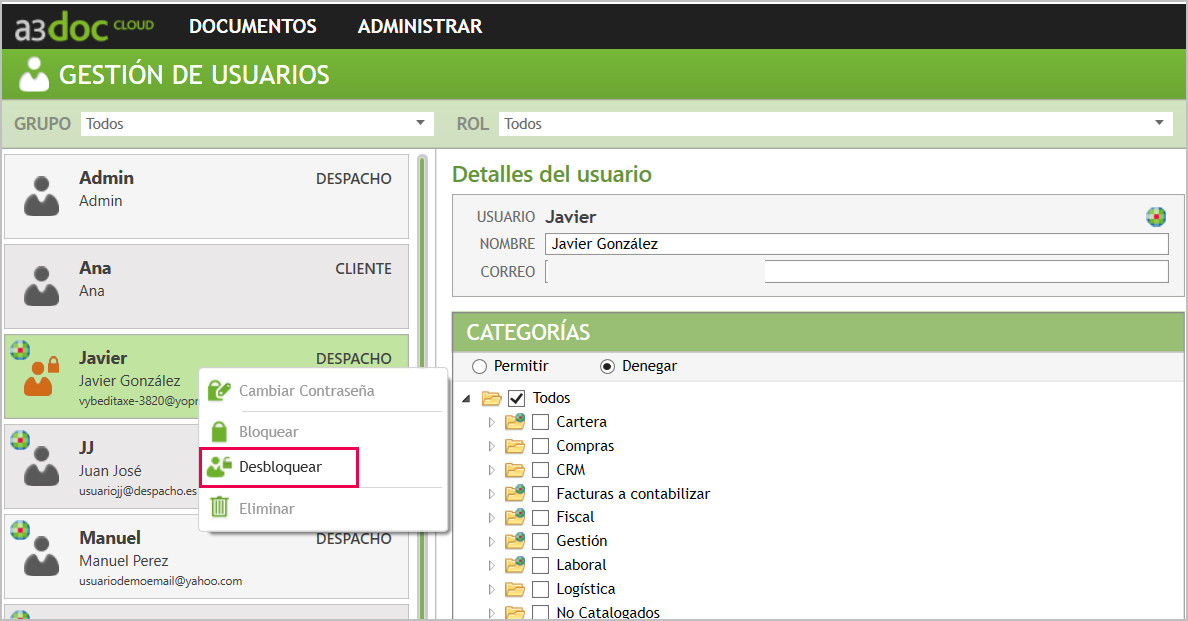This screenshot has height=621, width=1188.
Task: Click the Bloquear padlock icon
Action: point(219,432)
